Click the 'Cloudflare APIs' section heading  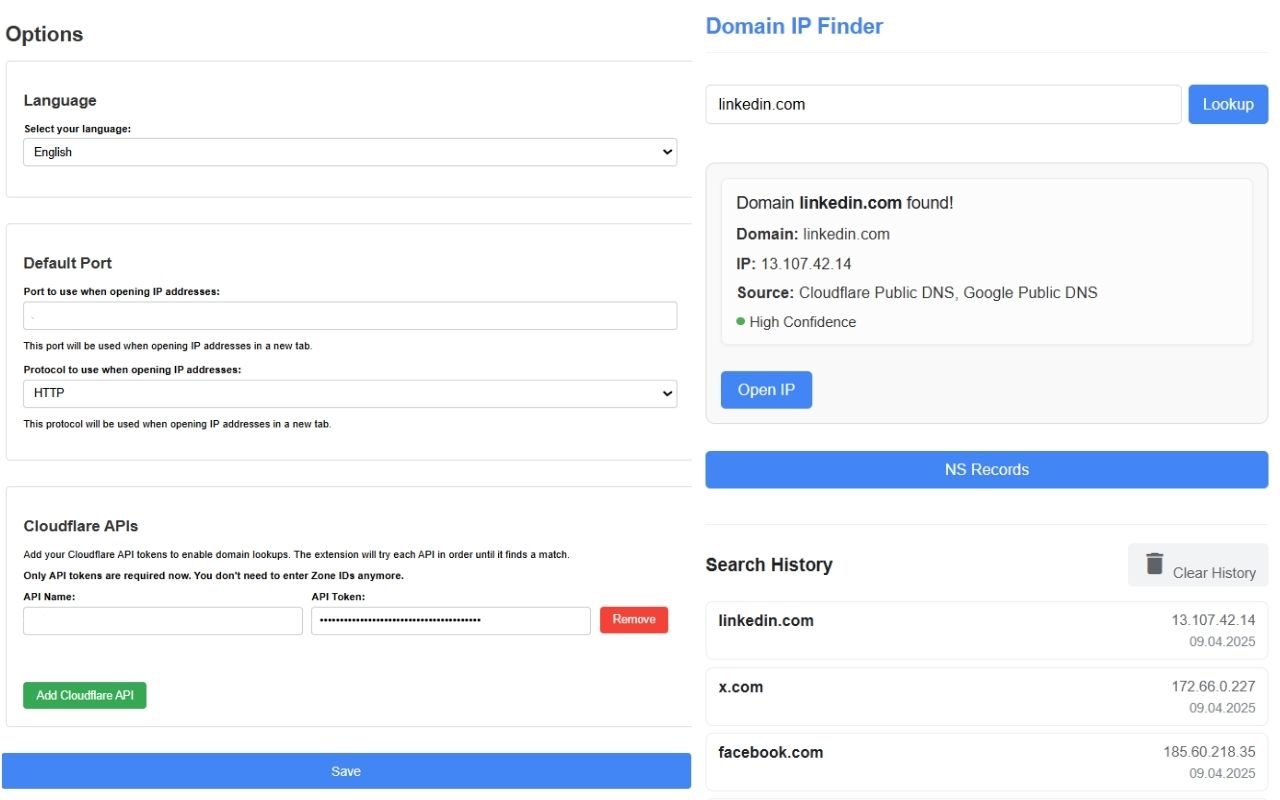[x=81, y=526]
